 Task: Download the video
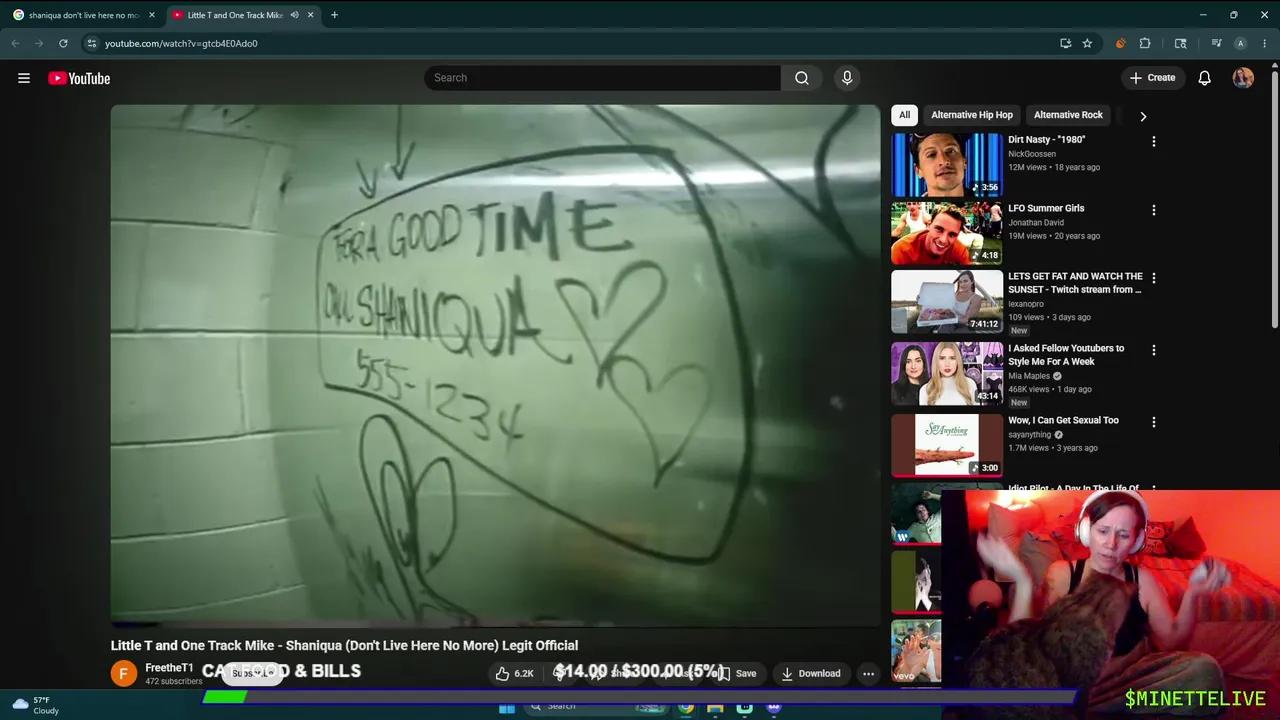coord(811,674)
